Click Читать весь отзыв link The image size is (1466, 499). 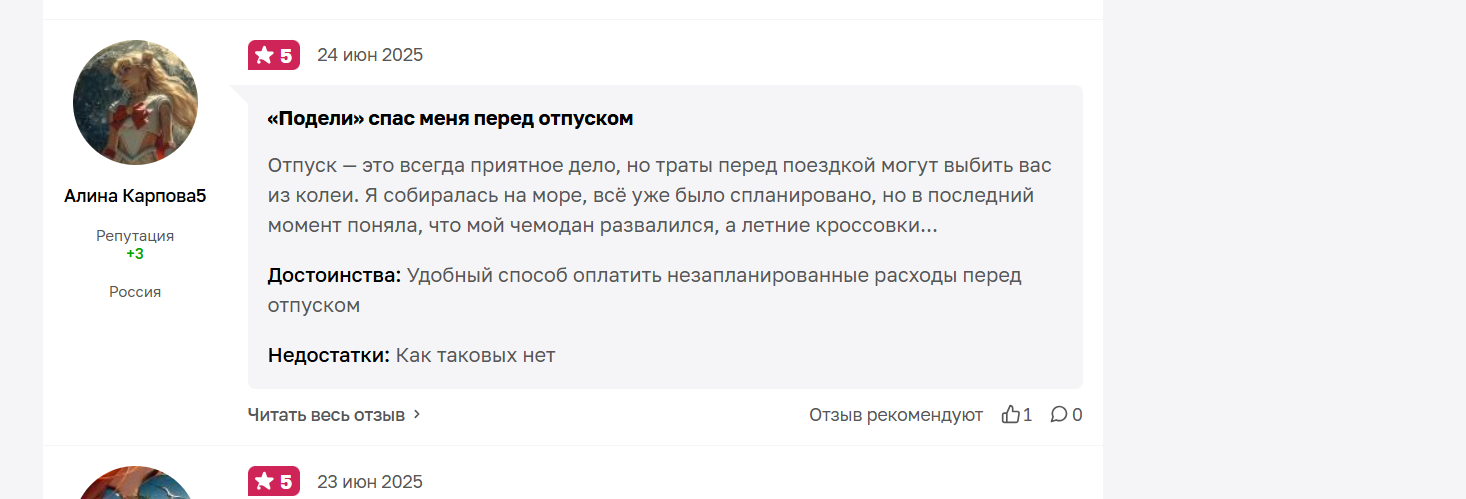click(326, 414)
